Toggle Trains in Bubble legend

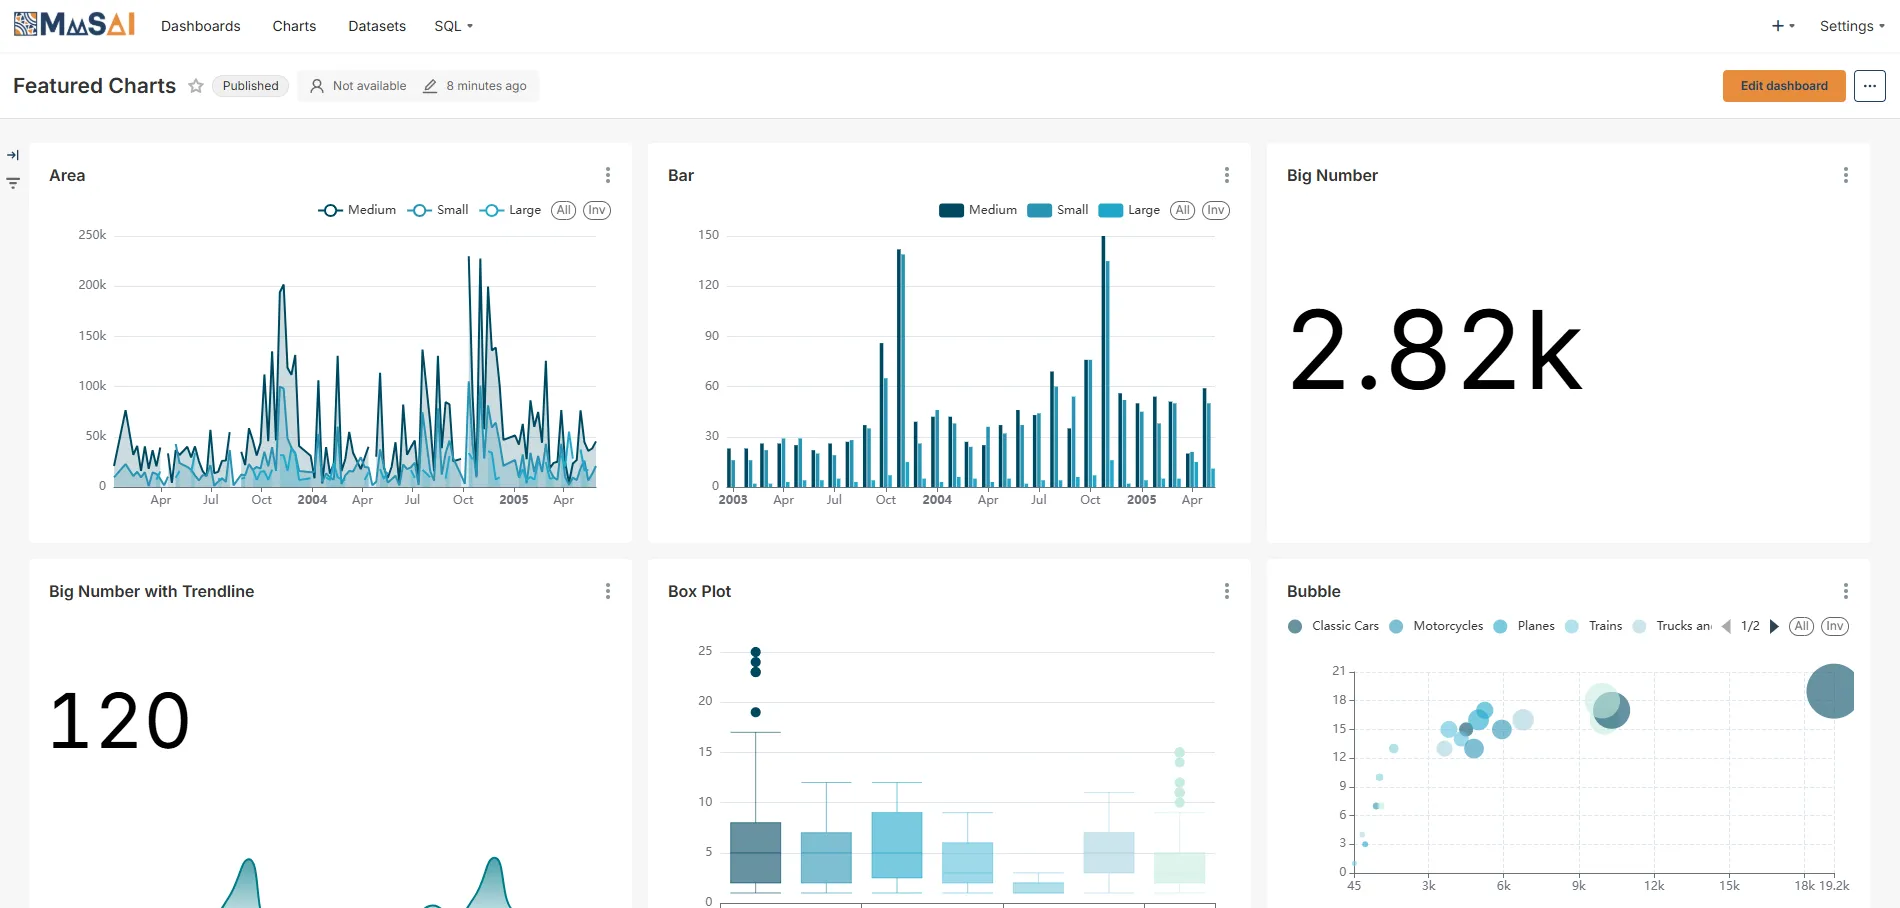coord(1594,626)
